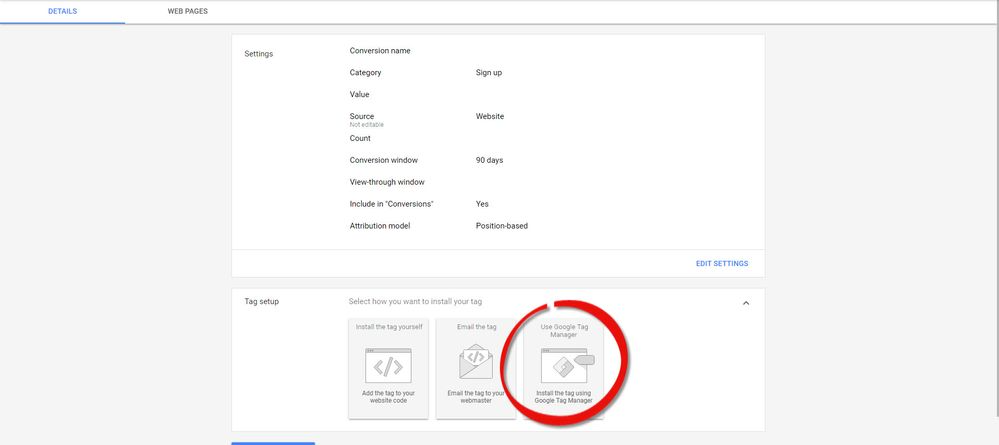
Task: Click the Edit Settings link
Action: (x=722, y=263)
